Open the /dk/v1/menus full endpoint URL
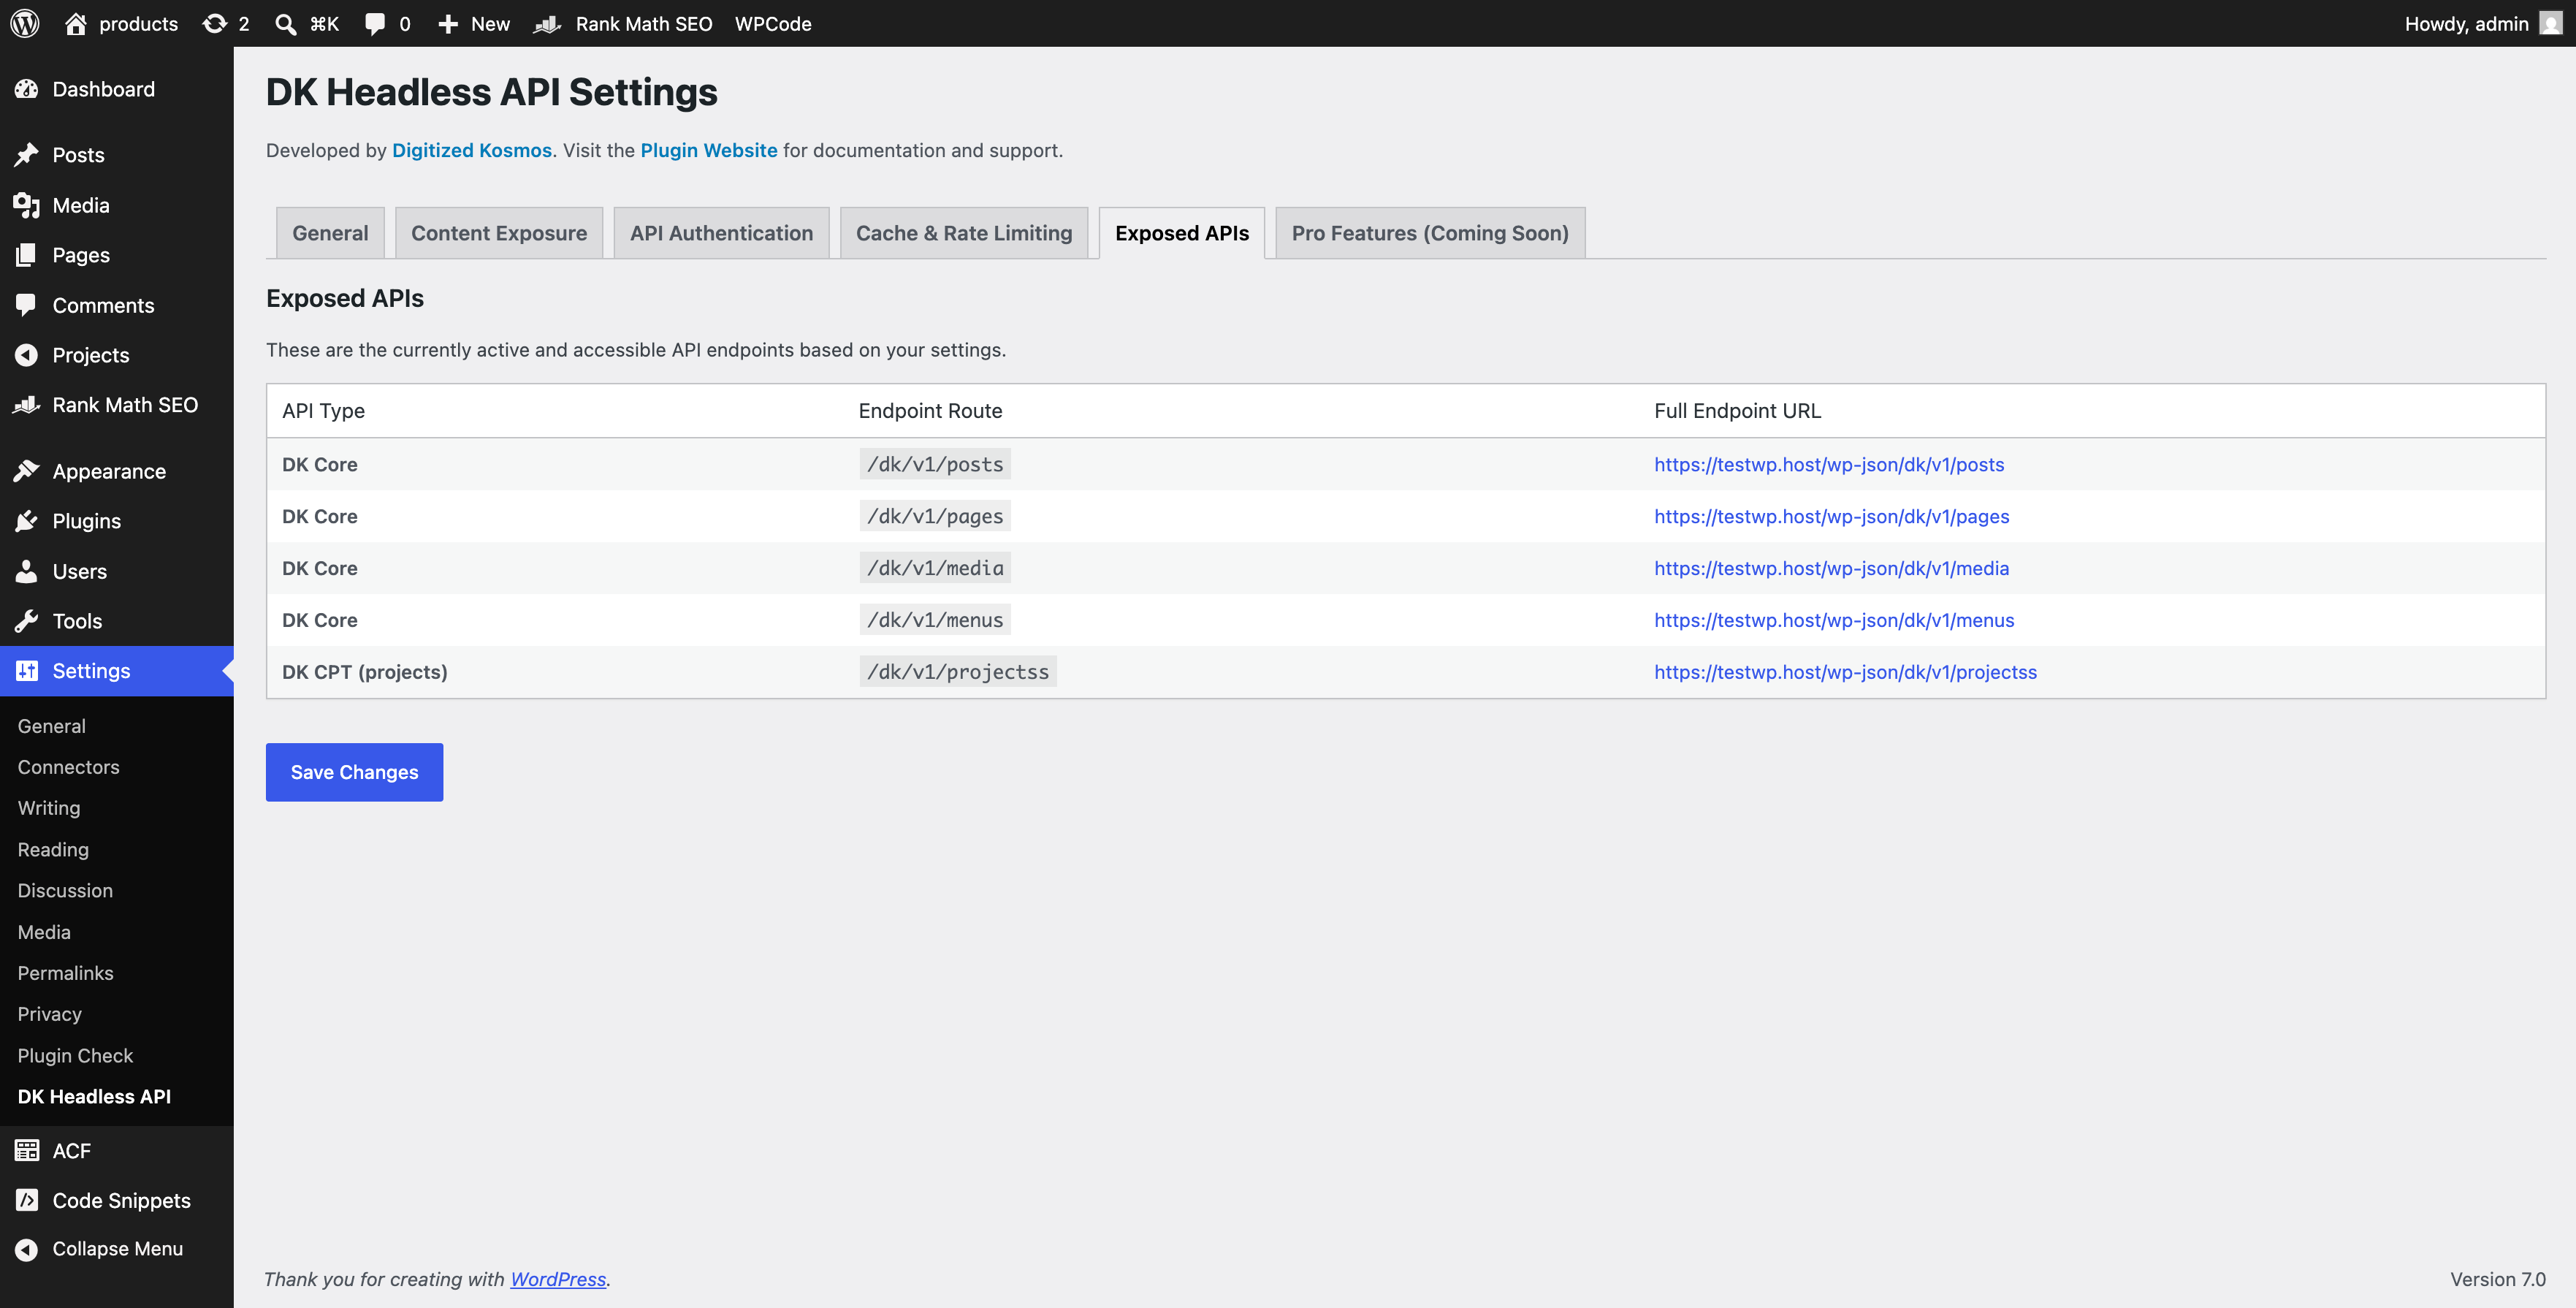 coord(1834,620)
